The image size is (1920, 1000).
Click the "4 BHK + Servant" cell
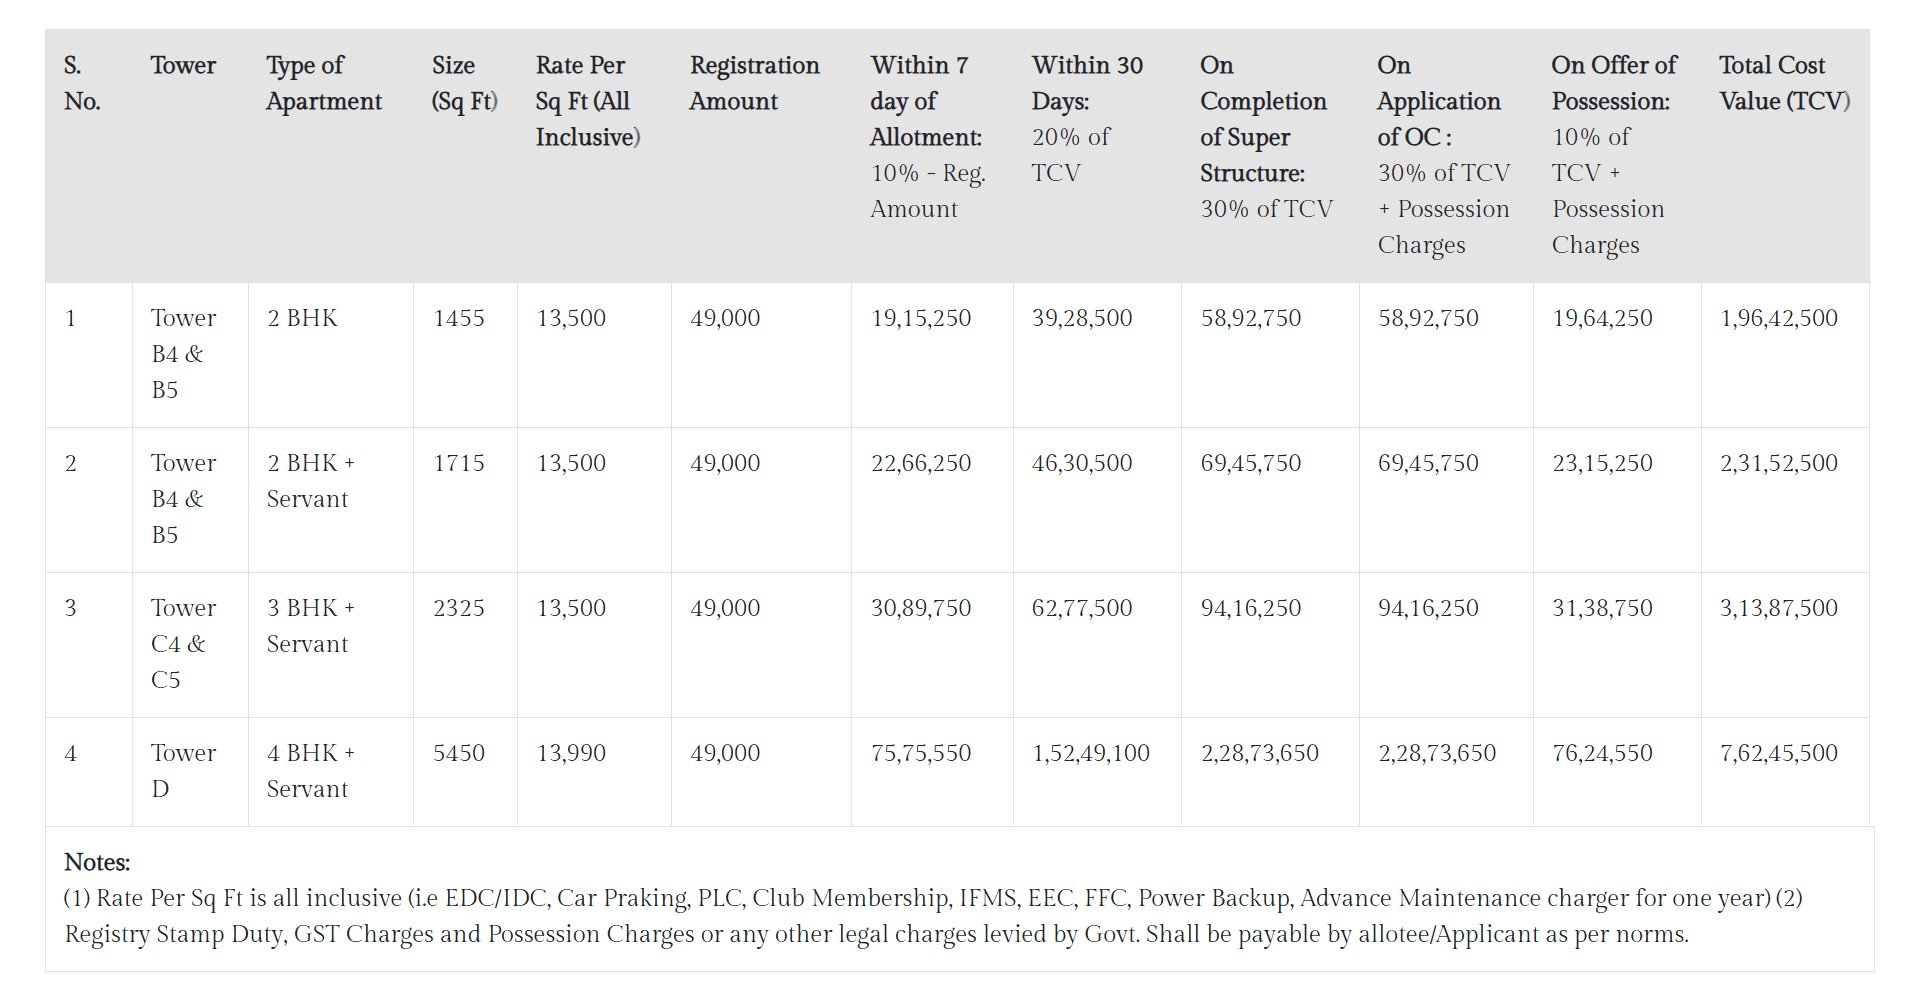pos(310,771)
